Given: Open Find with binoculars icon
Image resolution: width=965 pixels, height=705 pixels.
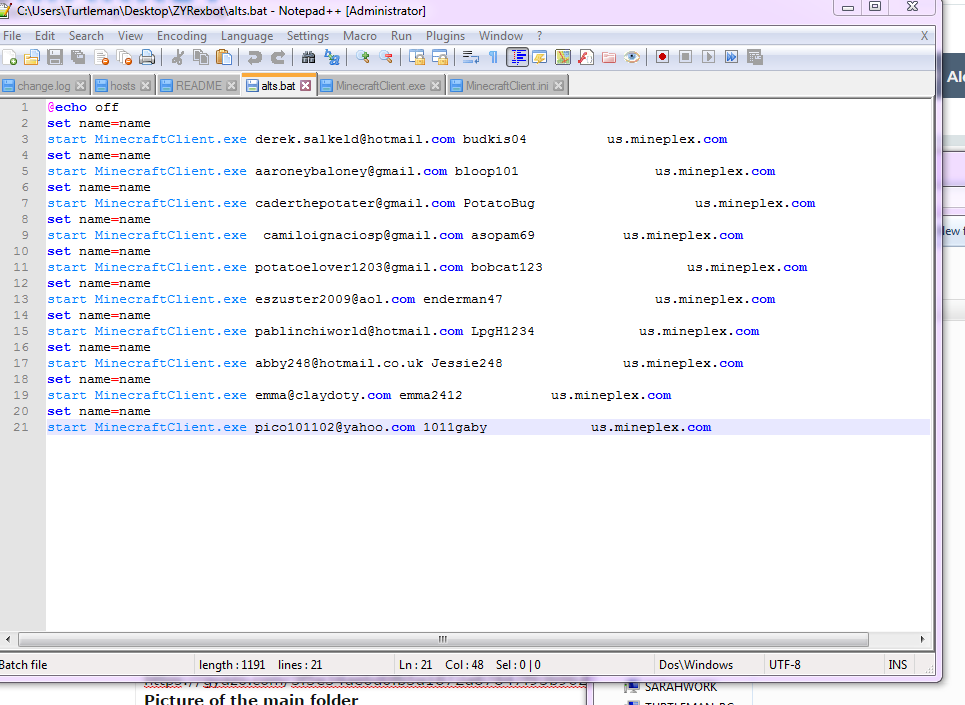Looking at the screenshot, I should pos(308,58).
